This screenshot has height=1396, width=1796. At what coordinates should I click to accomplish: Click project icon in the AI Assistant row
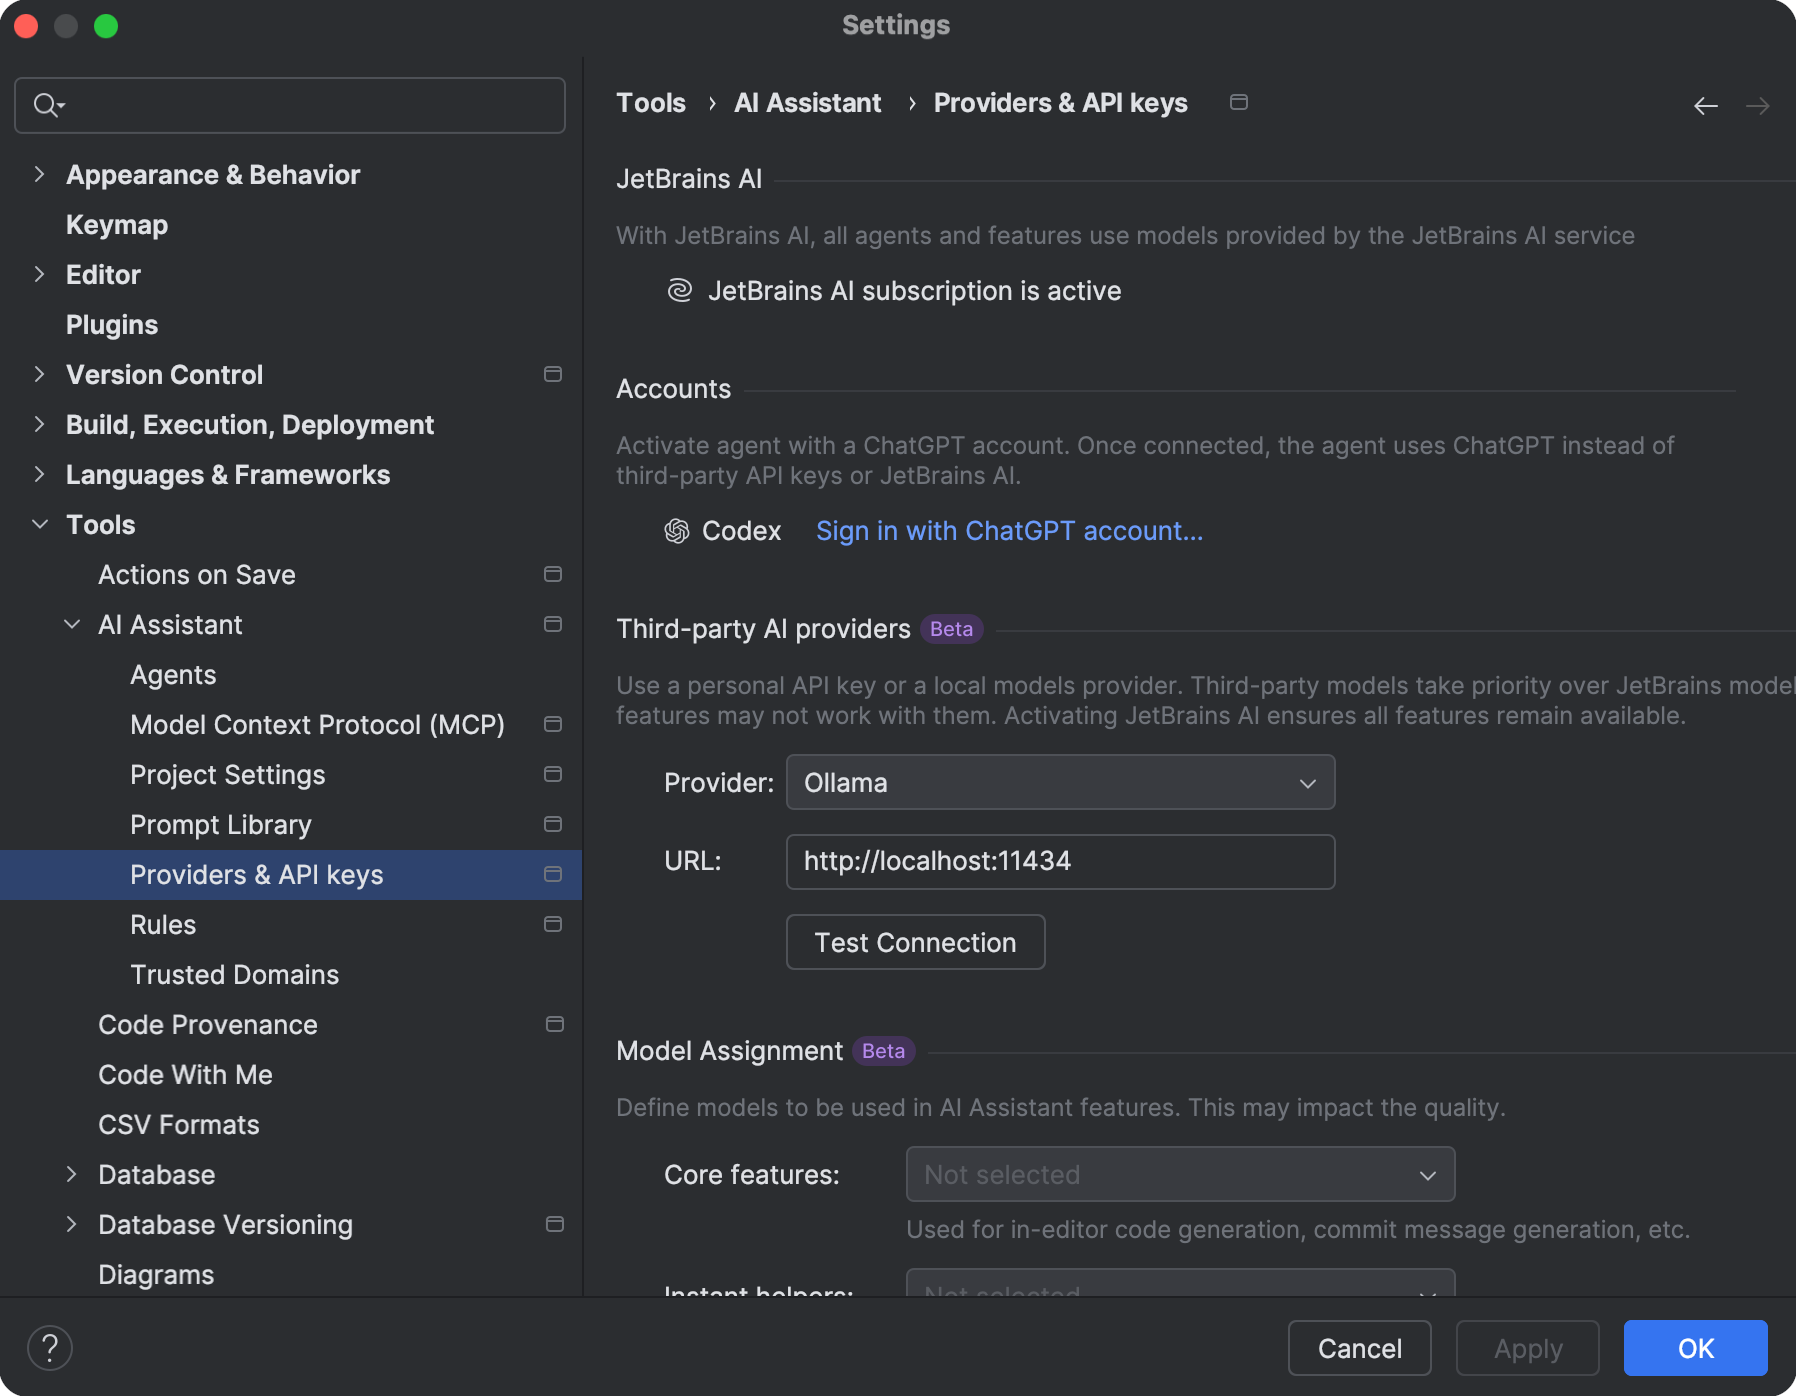coord(553,624)
